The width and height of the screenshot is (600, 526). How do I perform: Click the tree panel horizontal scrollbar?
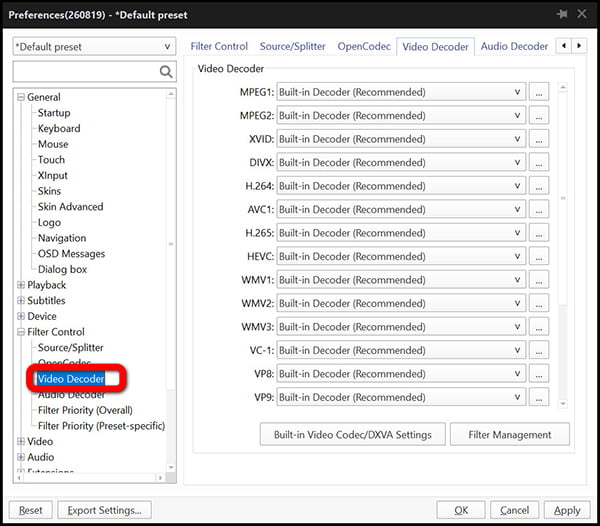90,477
